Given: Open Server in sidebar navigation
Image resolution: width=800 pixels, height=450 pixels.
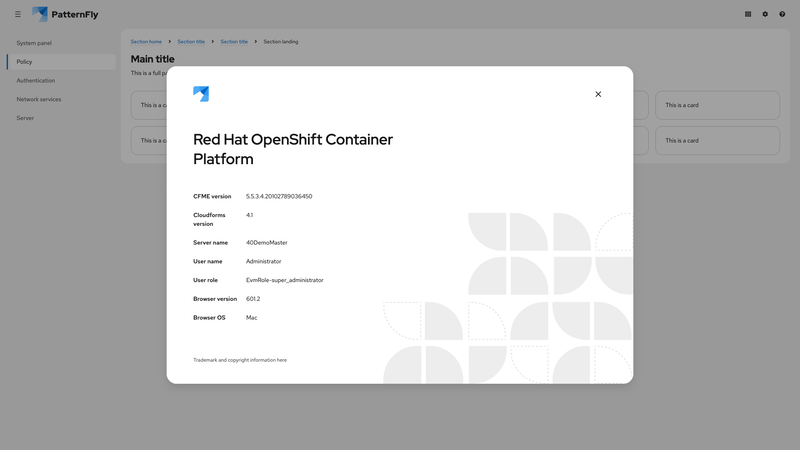Looking at the screenshot, I should point(25,118).
